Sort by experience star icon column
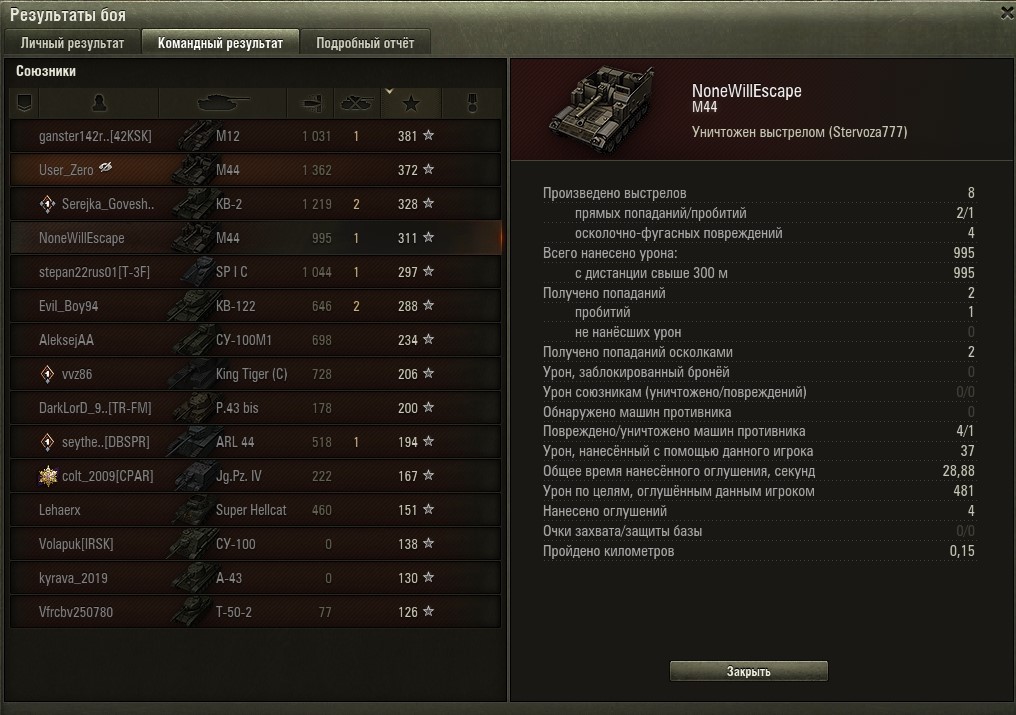Viewport: 1016px width, 715px height. [x=411, y=102]
